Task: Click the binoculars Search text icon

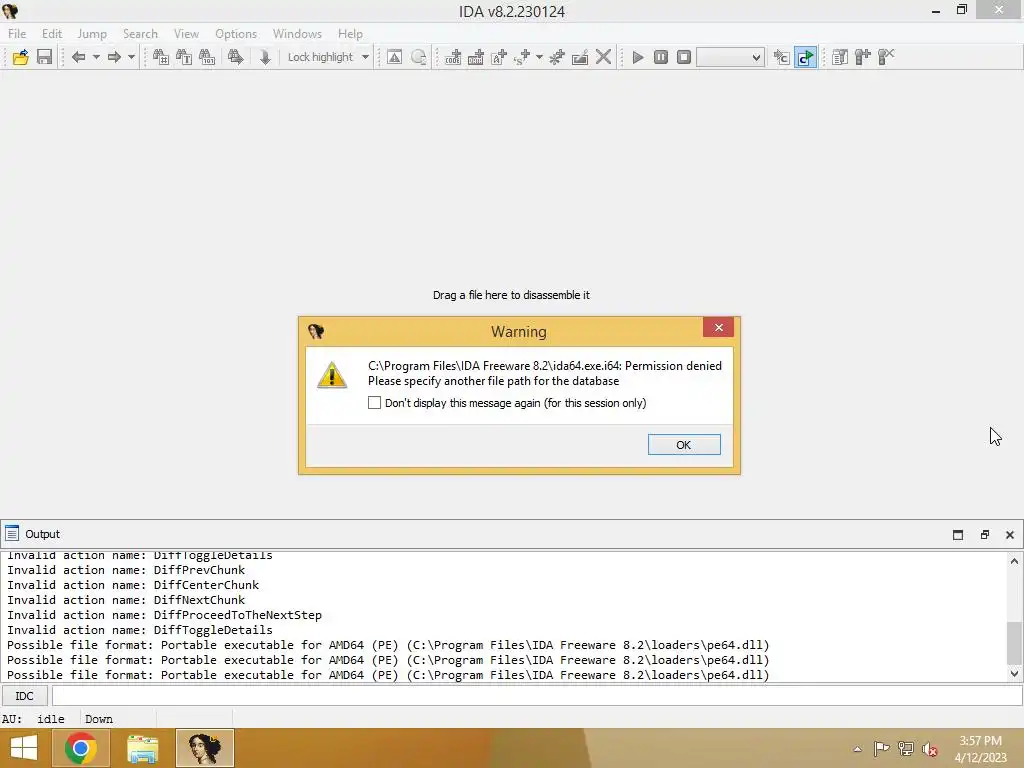Action: (184, 57)
